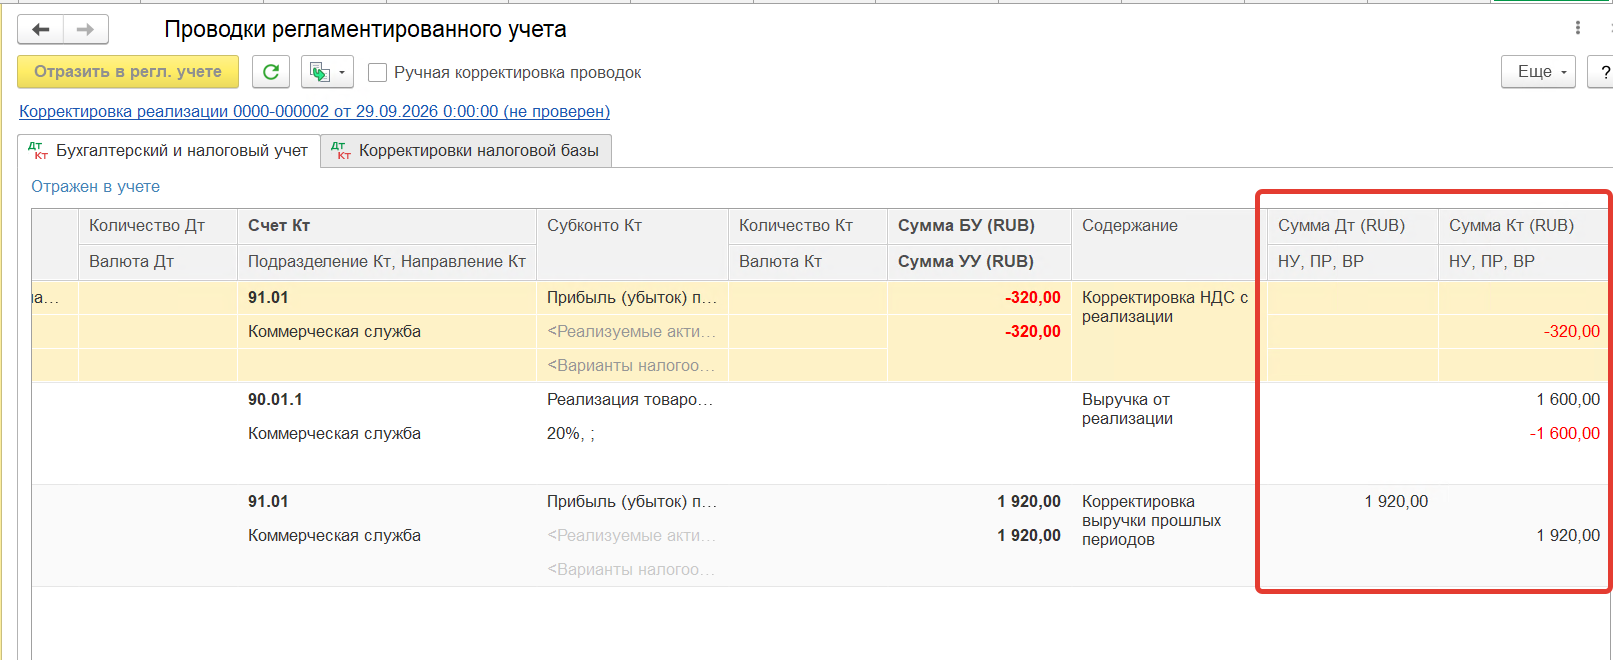The height and width of the screenshot is (660, 1613).
Task: Click the red -1 600,00 value
Action: (x=1564, y=434)
